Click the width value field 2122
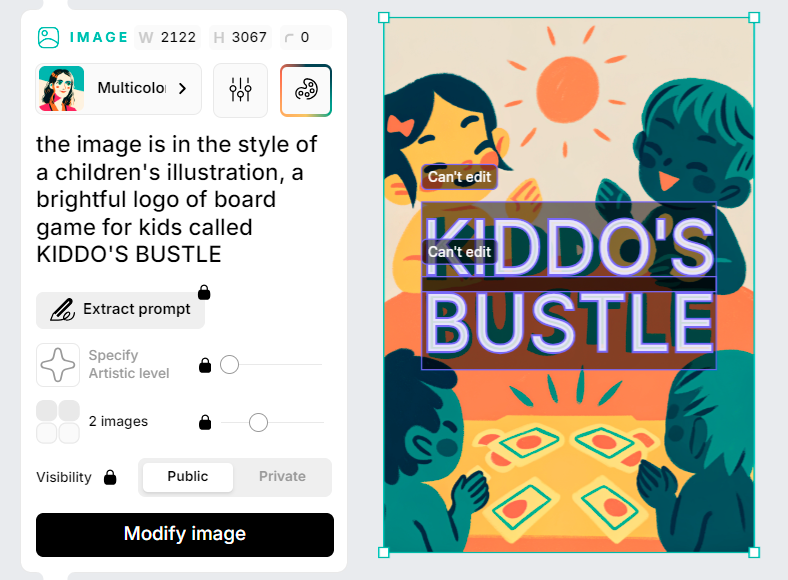 177,38
